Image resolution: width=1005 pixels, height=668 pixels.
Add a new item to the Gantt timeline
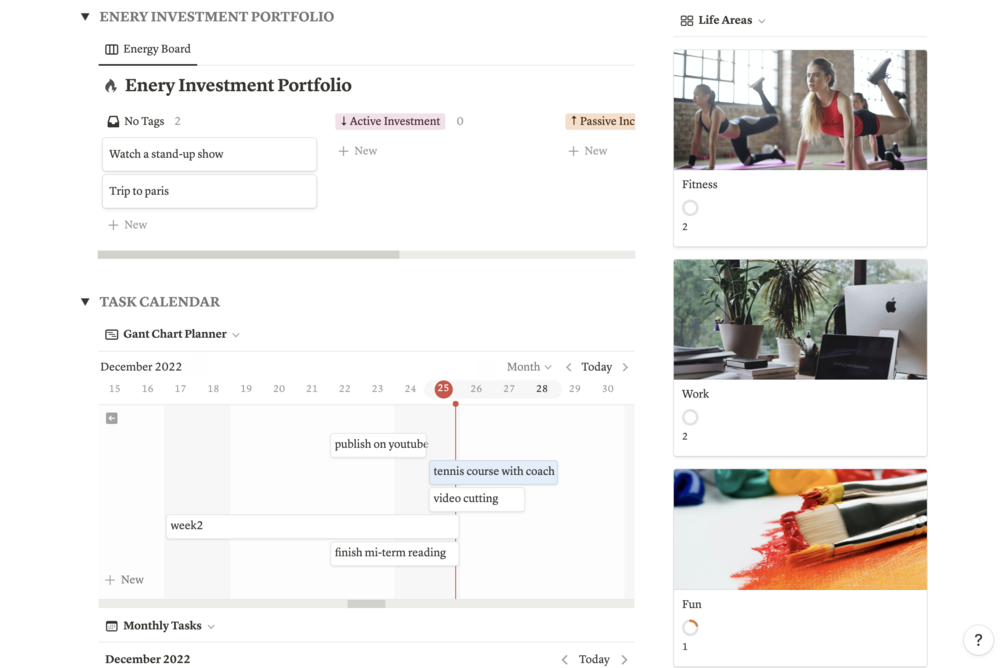(x=125, y=580)
